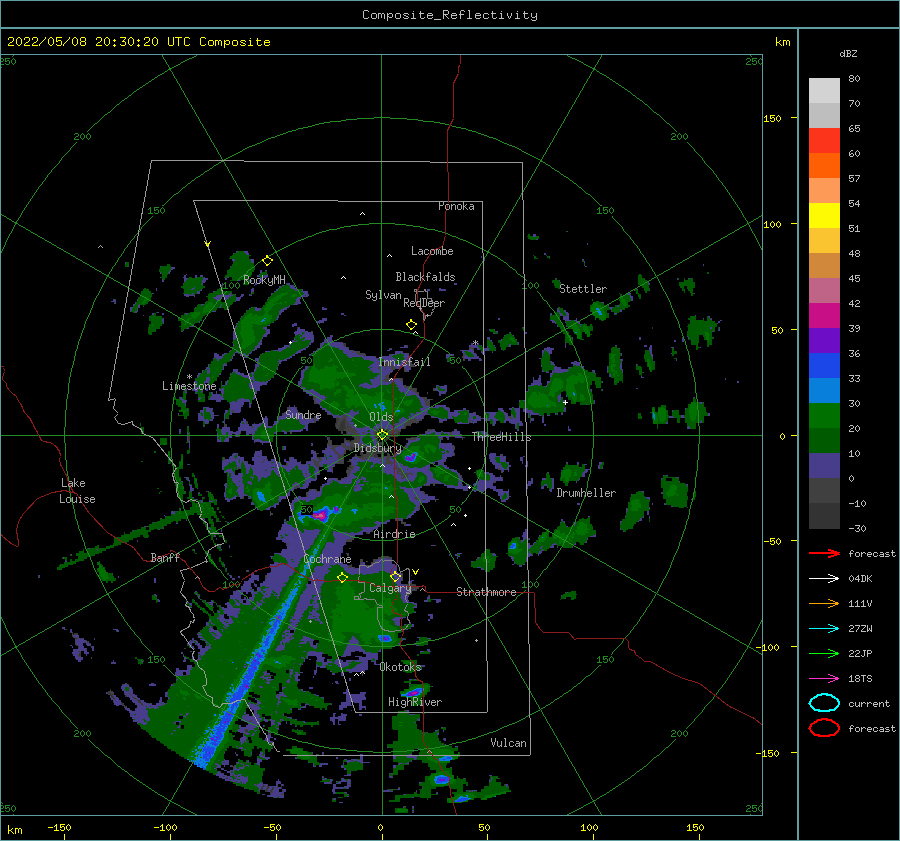Click the Limestone label

[x=189, y=386]
